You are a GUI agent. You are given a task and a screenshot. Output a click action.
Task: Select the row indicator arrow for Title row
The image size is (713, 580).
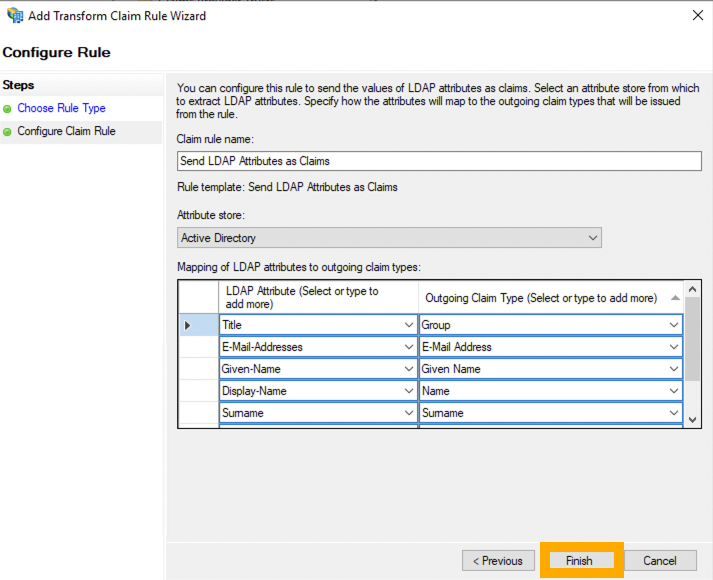187,325
